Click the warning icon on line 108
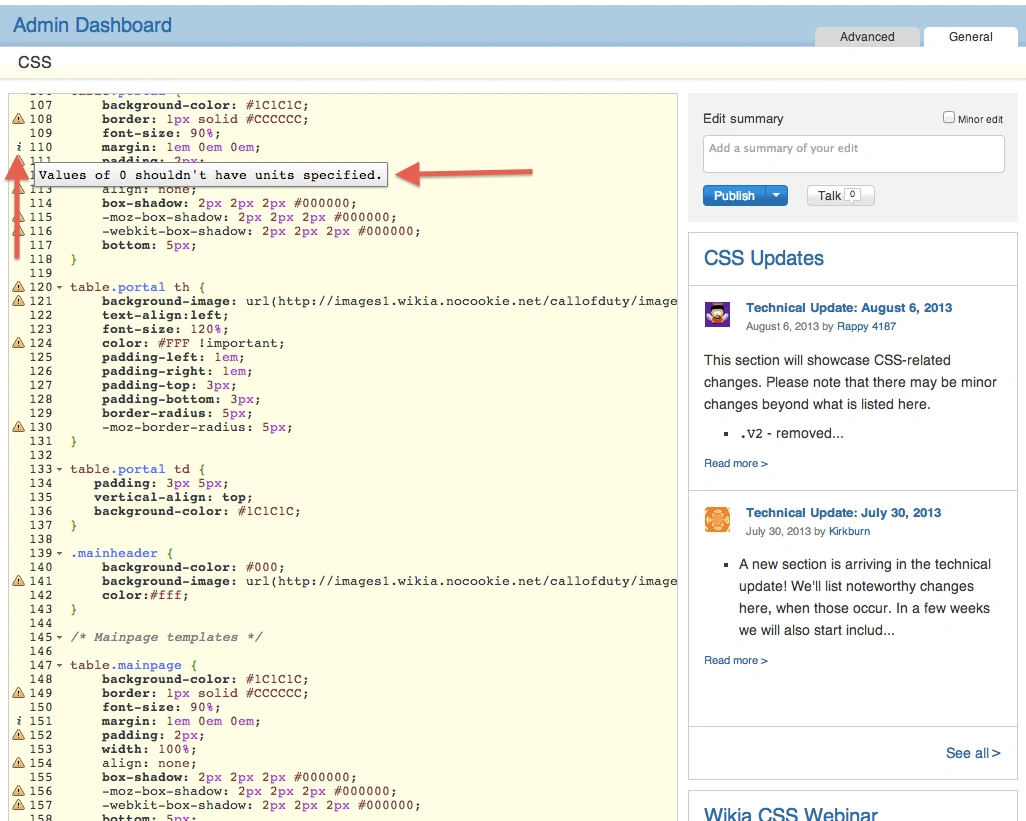This screenshot has width=1026, height=821. click(18, 119)
